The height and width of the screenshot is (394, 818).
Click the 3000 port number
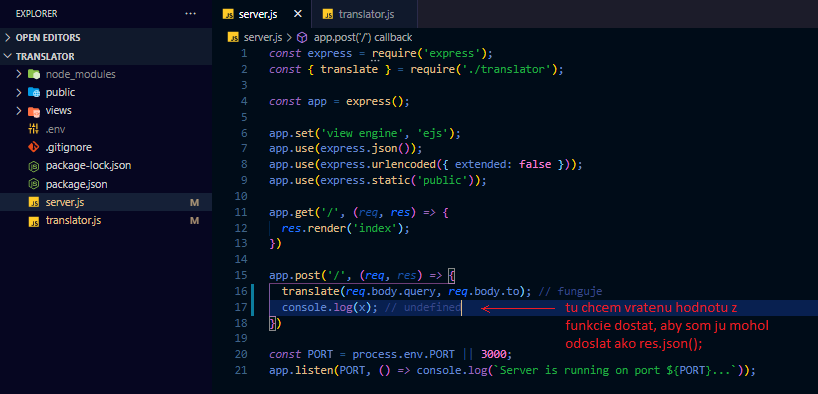point(494,355)
